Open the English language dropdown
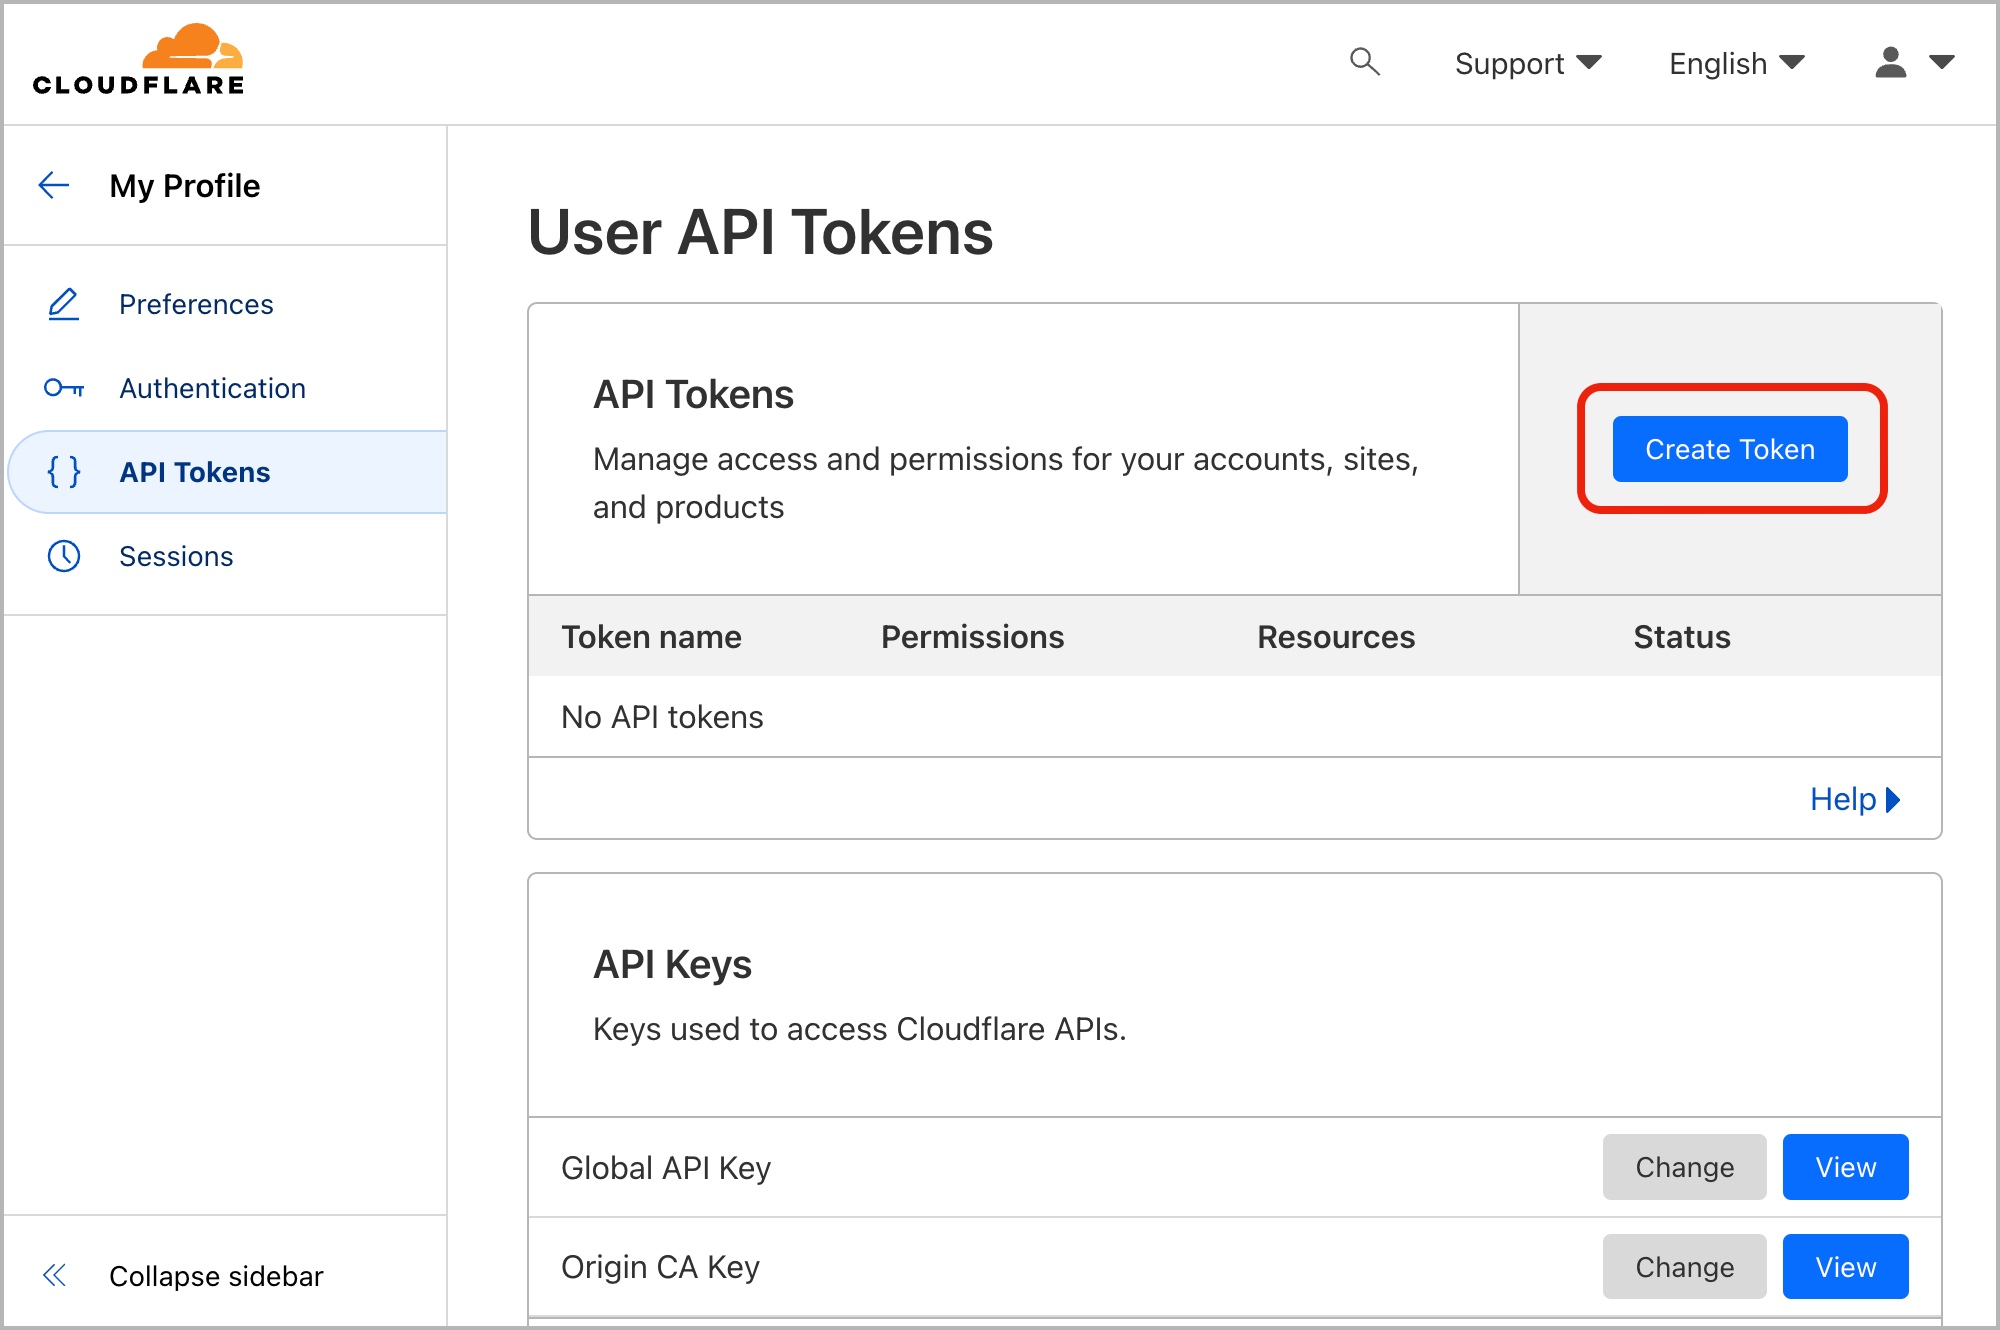The height and width of the screenshot is (1330, 2000). click(1737, 63)
